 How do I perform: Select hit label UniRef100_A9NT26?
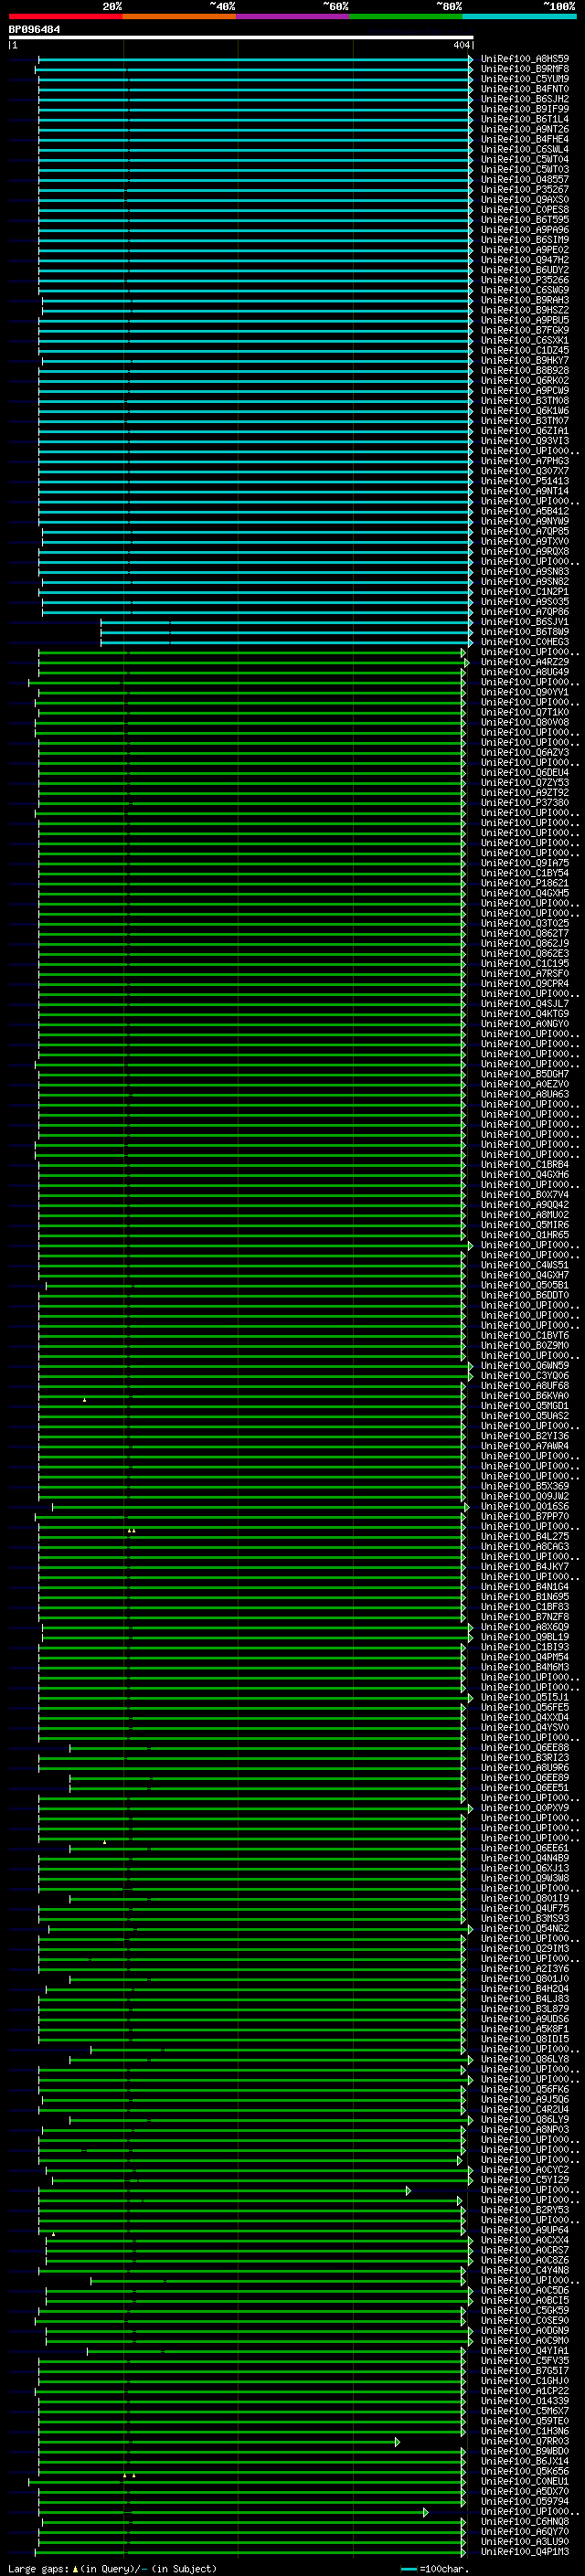[525, 129]
